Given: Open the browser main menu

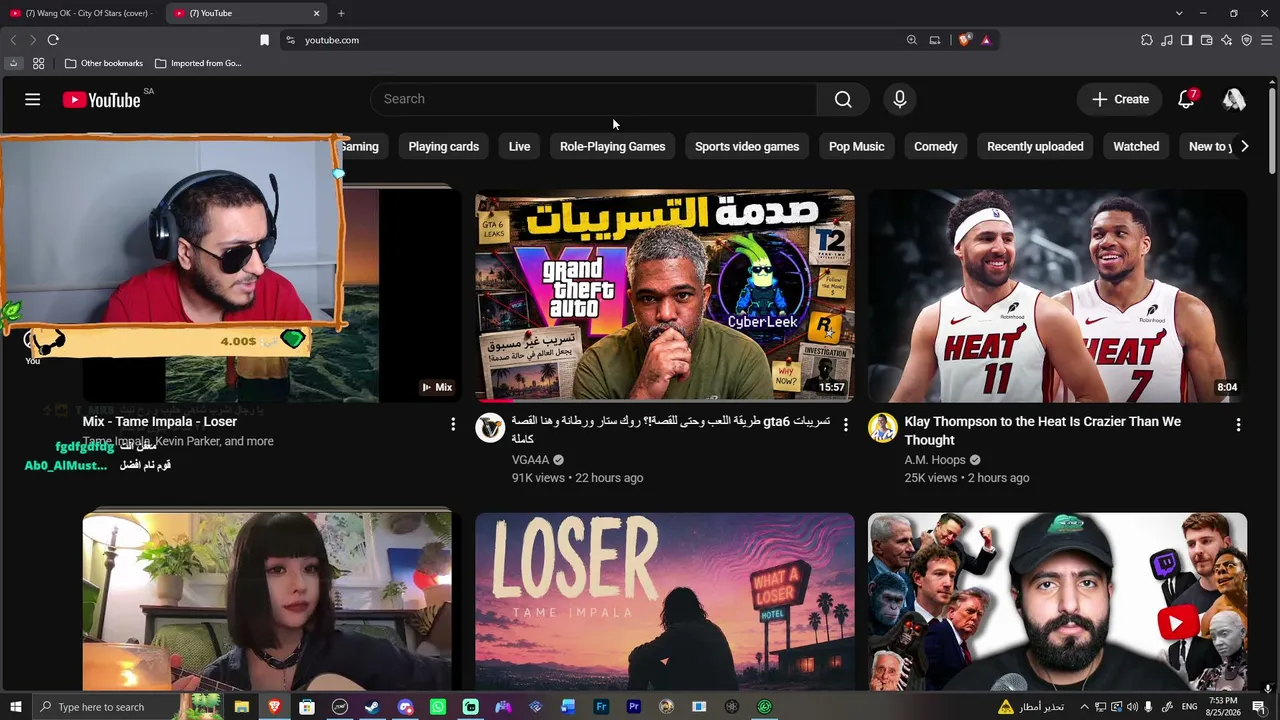Looking at the screenshot, I should point(1267,40).
